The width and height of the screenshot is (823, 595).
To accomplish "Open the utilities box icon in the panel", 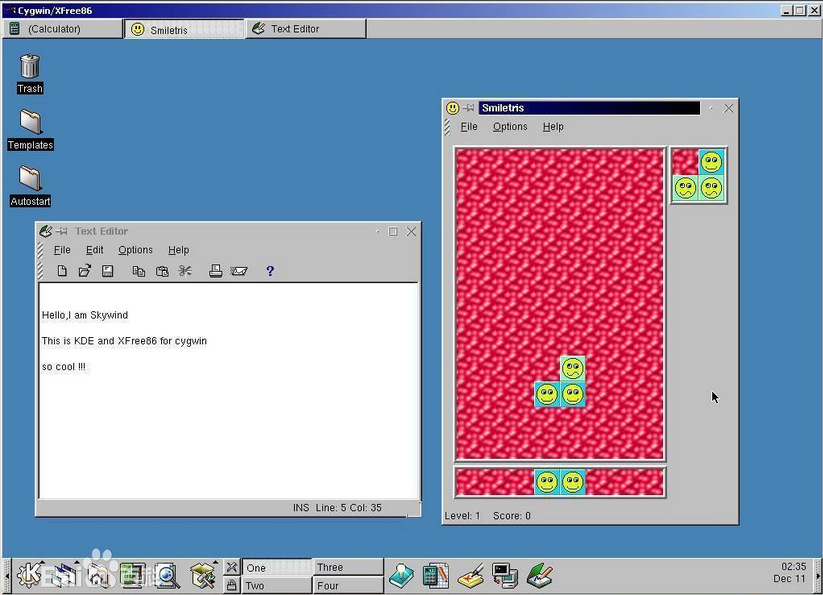I will tap(203, 575).
